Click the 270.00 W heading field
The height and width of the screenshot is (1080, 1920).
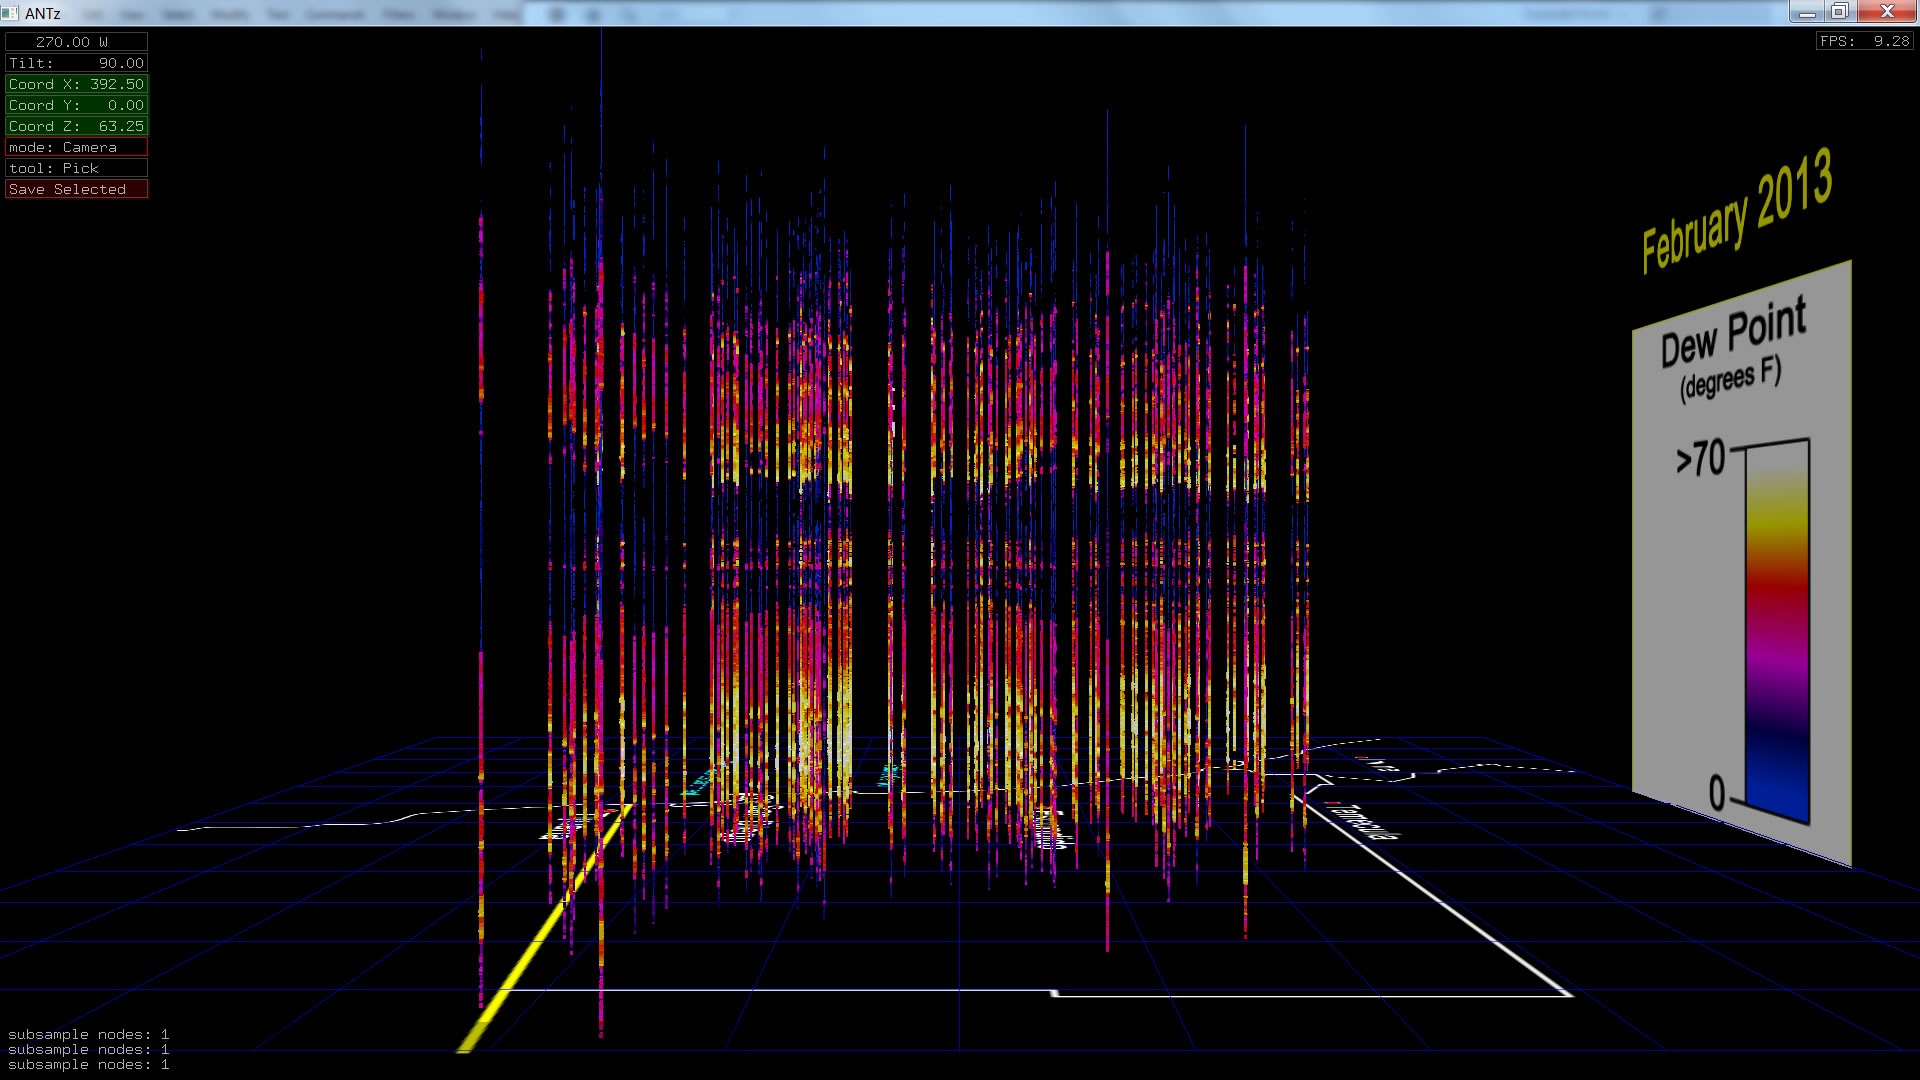pos(76,42)
